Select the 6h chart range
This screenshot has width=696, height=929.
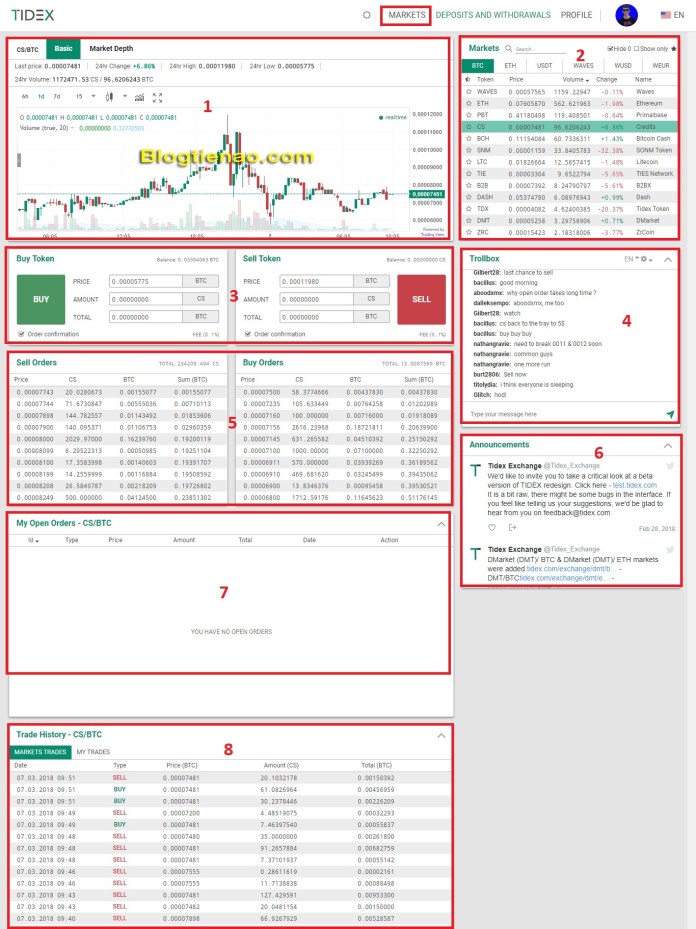coord(25,97)
